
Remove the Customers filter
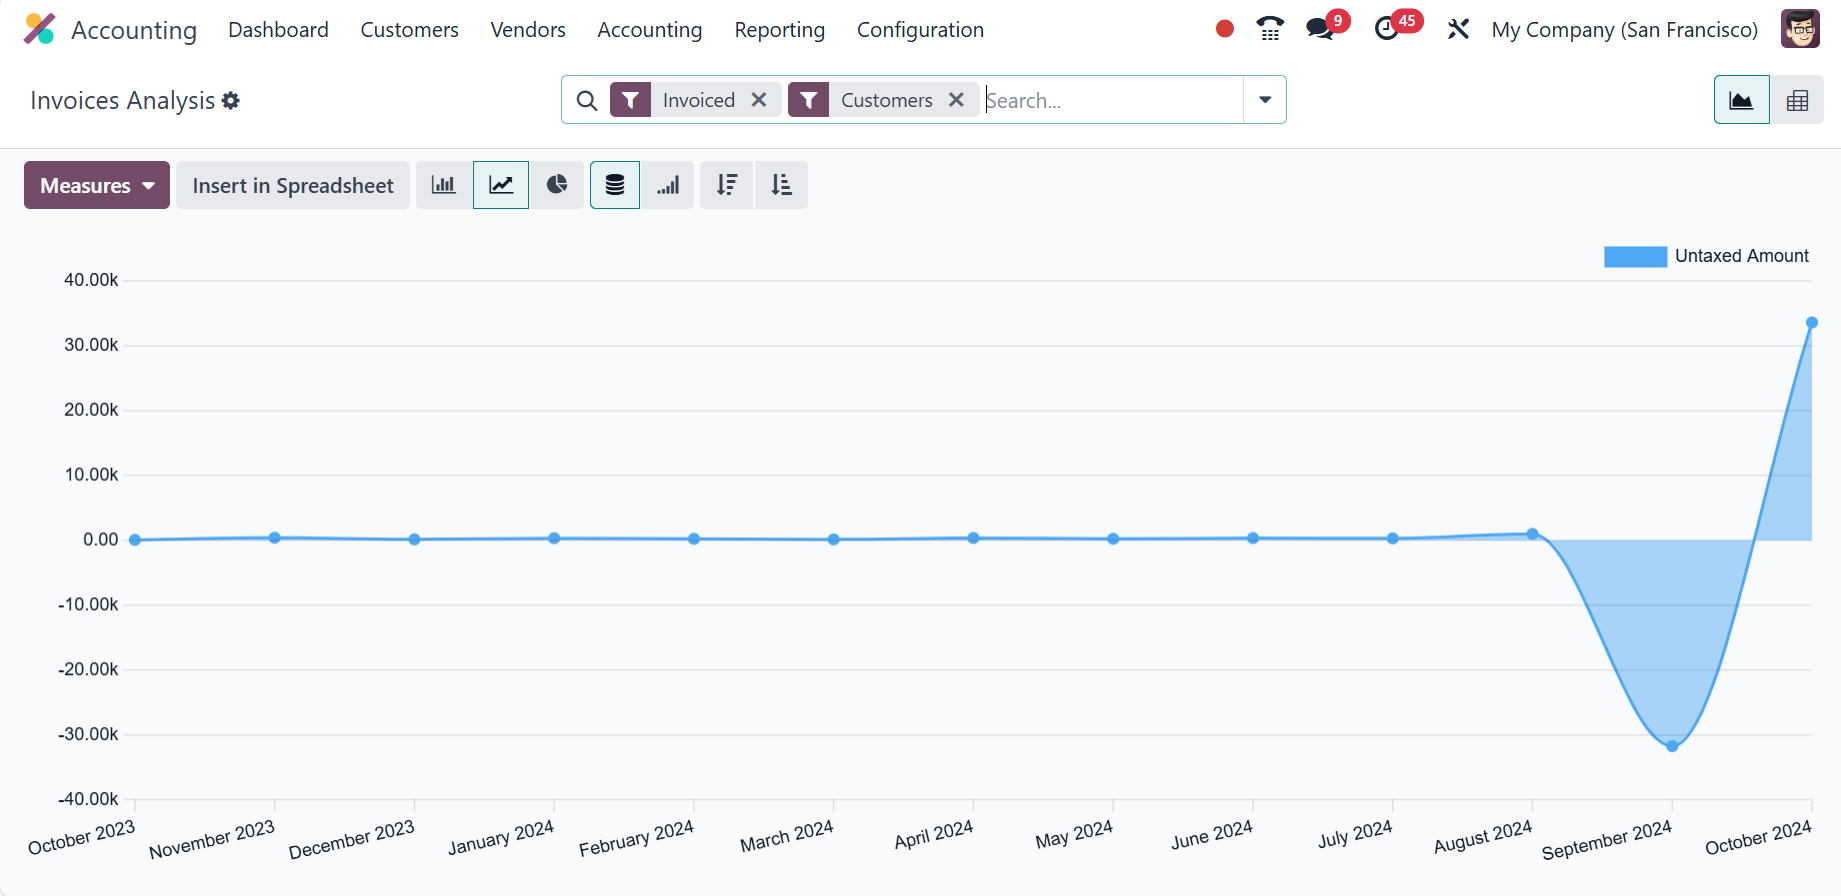pos(956,100)
